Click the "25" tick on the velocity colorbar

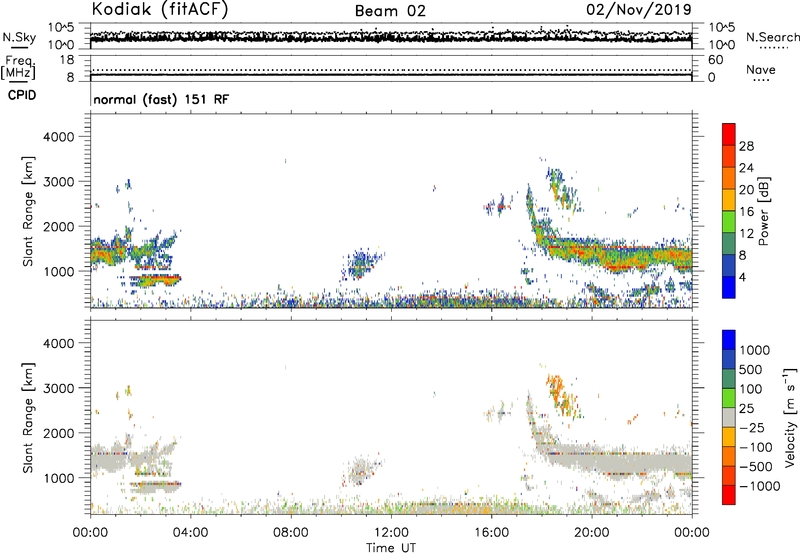click(x=747, y=409)
